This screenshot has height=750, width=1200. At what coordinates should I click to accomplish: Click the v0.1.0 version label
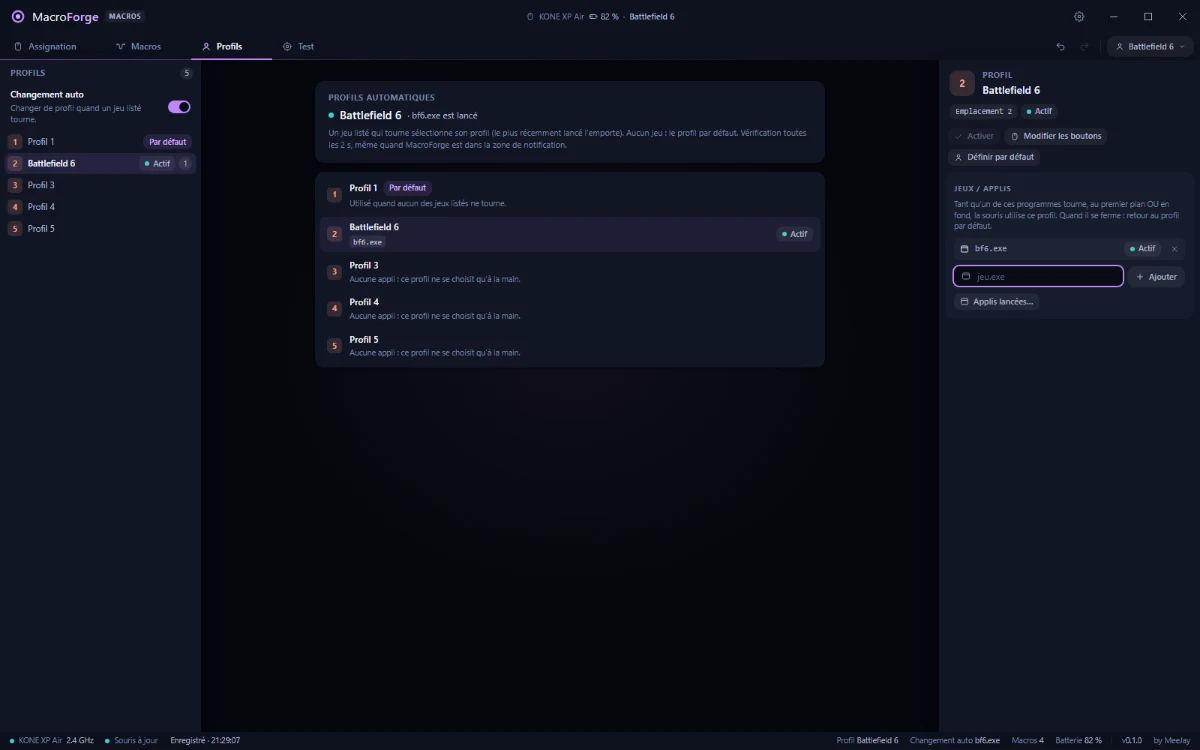point(1131,740)
